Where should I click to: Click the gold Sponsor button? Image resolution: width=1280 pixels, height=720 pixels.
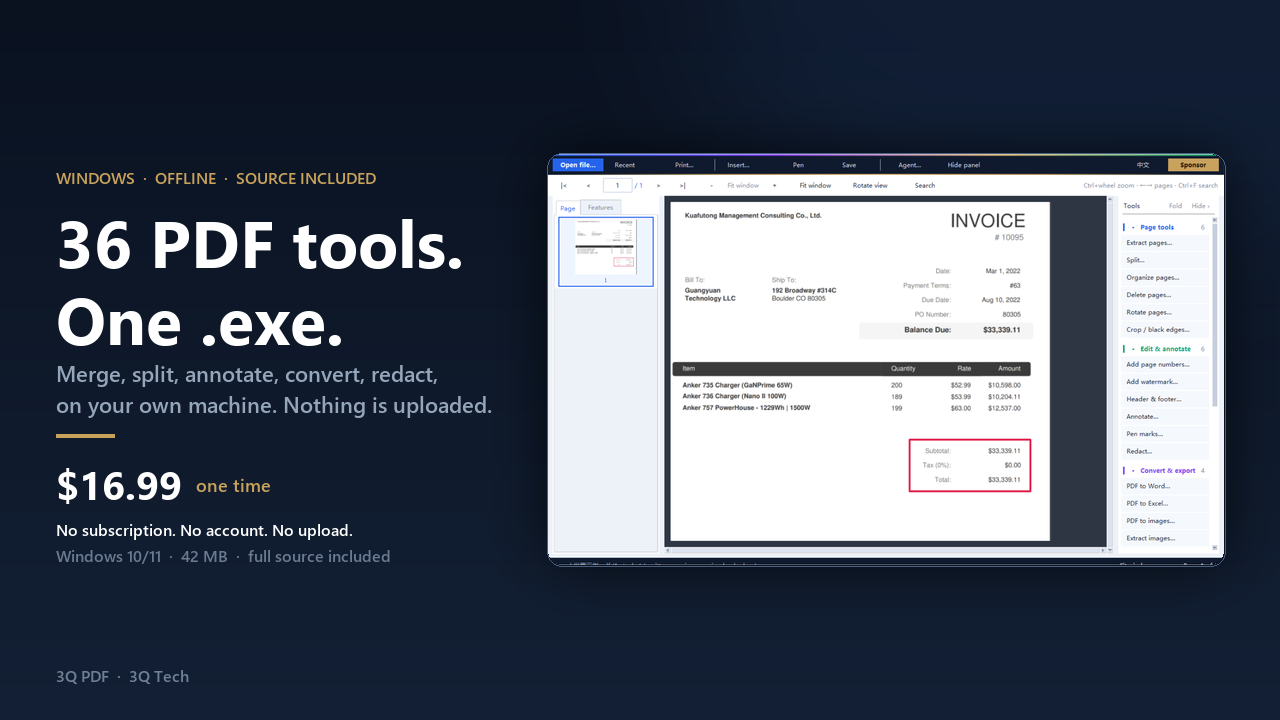point(1193,165)
